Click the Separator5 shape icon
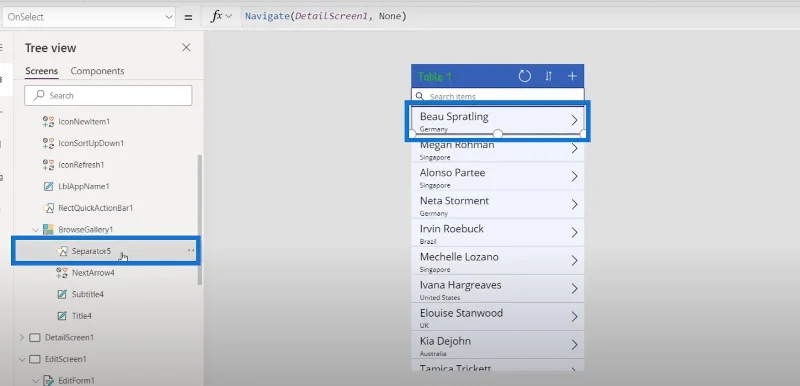This screenshot has height=386, width=800. pos(62,251)
